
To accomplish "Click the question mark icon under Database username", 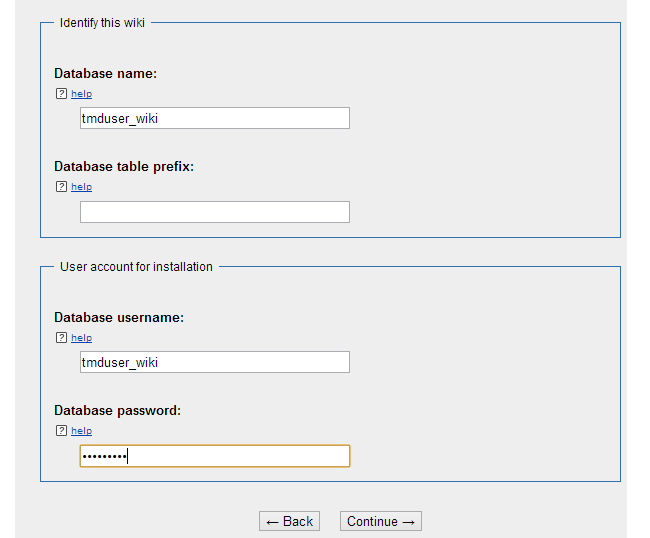I will 61,338.
